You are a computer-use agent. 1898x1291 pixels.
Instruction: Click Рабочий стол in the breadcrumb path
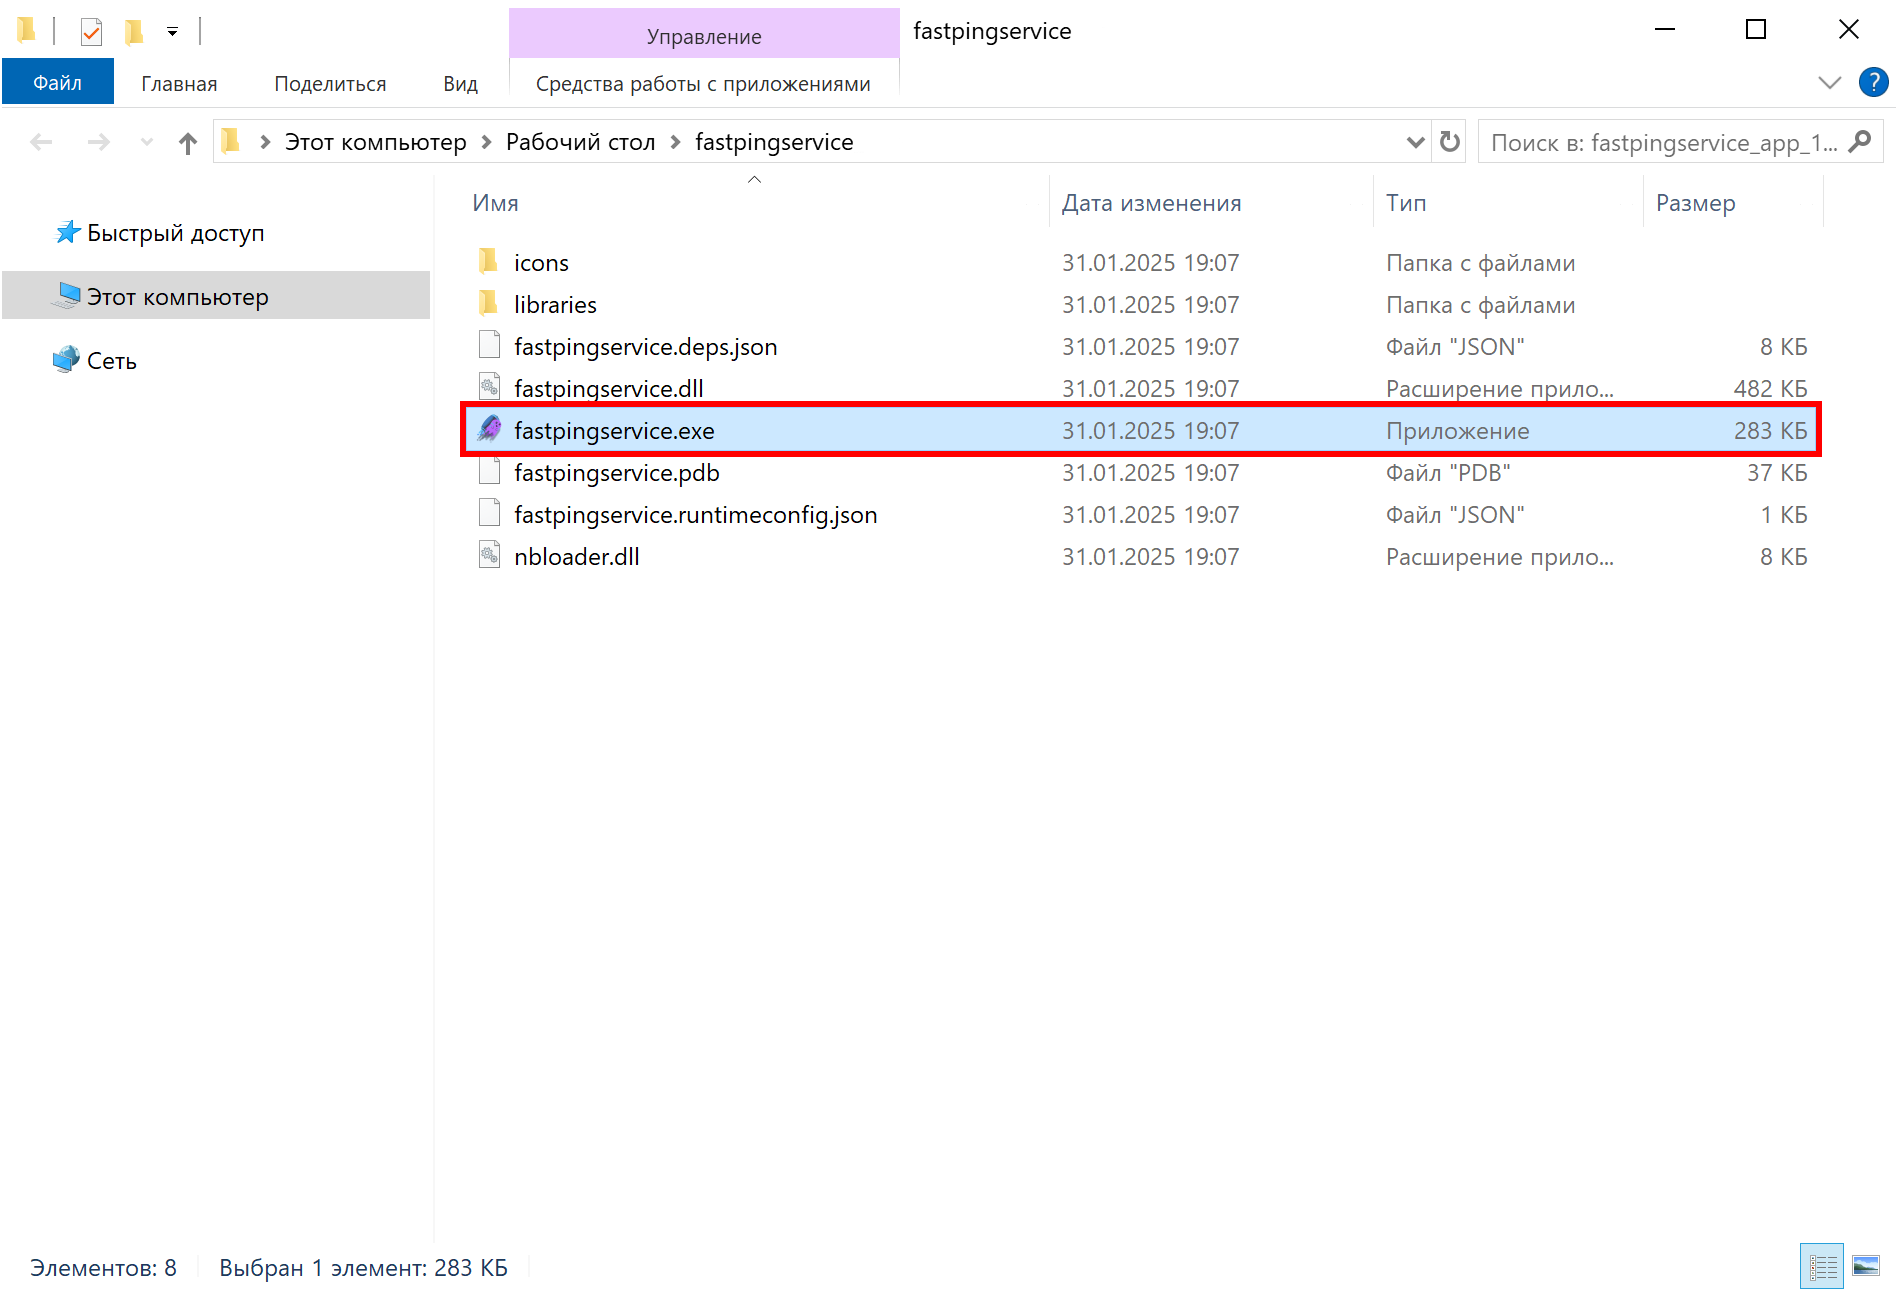(580, 142)
